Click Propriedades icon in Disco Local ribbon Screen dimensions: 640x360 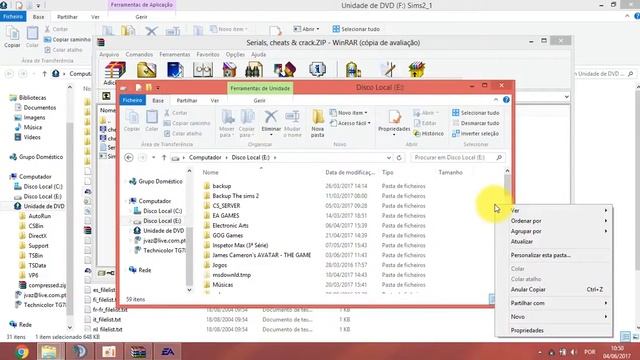(x=394, y=118)
